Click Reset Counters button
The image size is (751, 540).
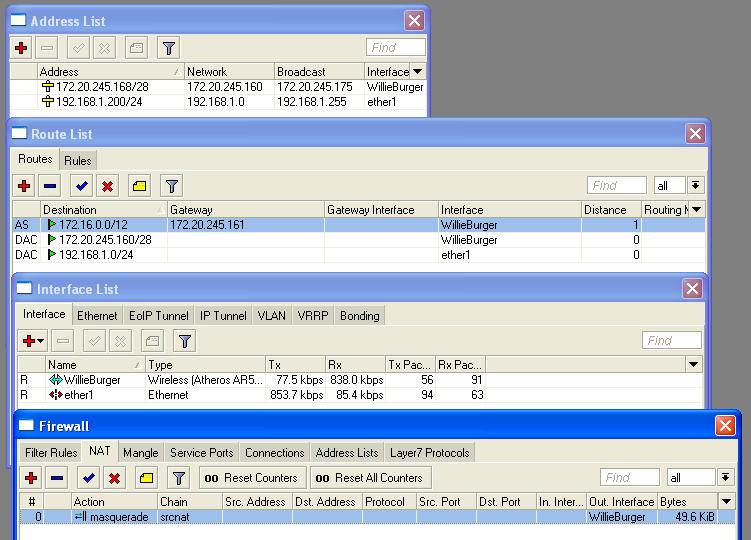tap(251, 478)
